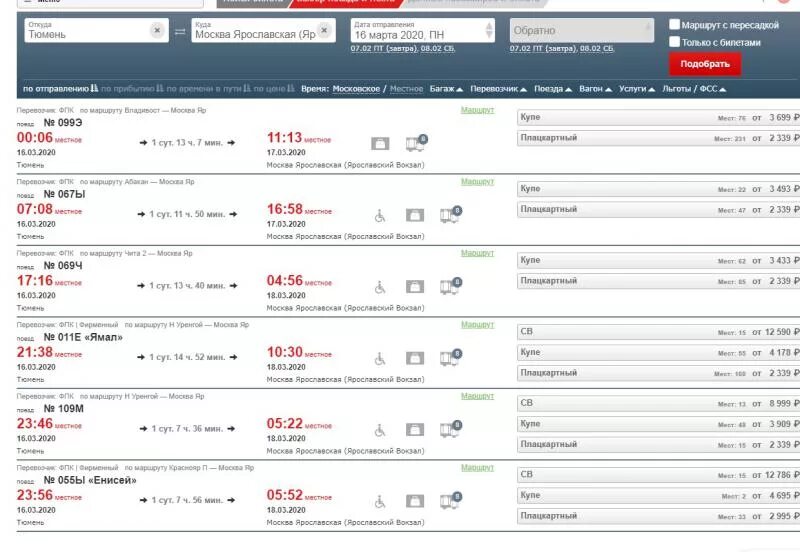Image resolution: width=800 pixels, height=552 pixels.
Task: Click luggage compartment icon for train 067Ы
Action: (x=415, y=215)
